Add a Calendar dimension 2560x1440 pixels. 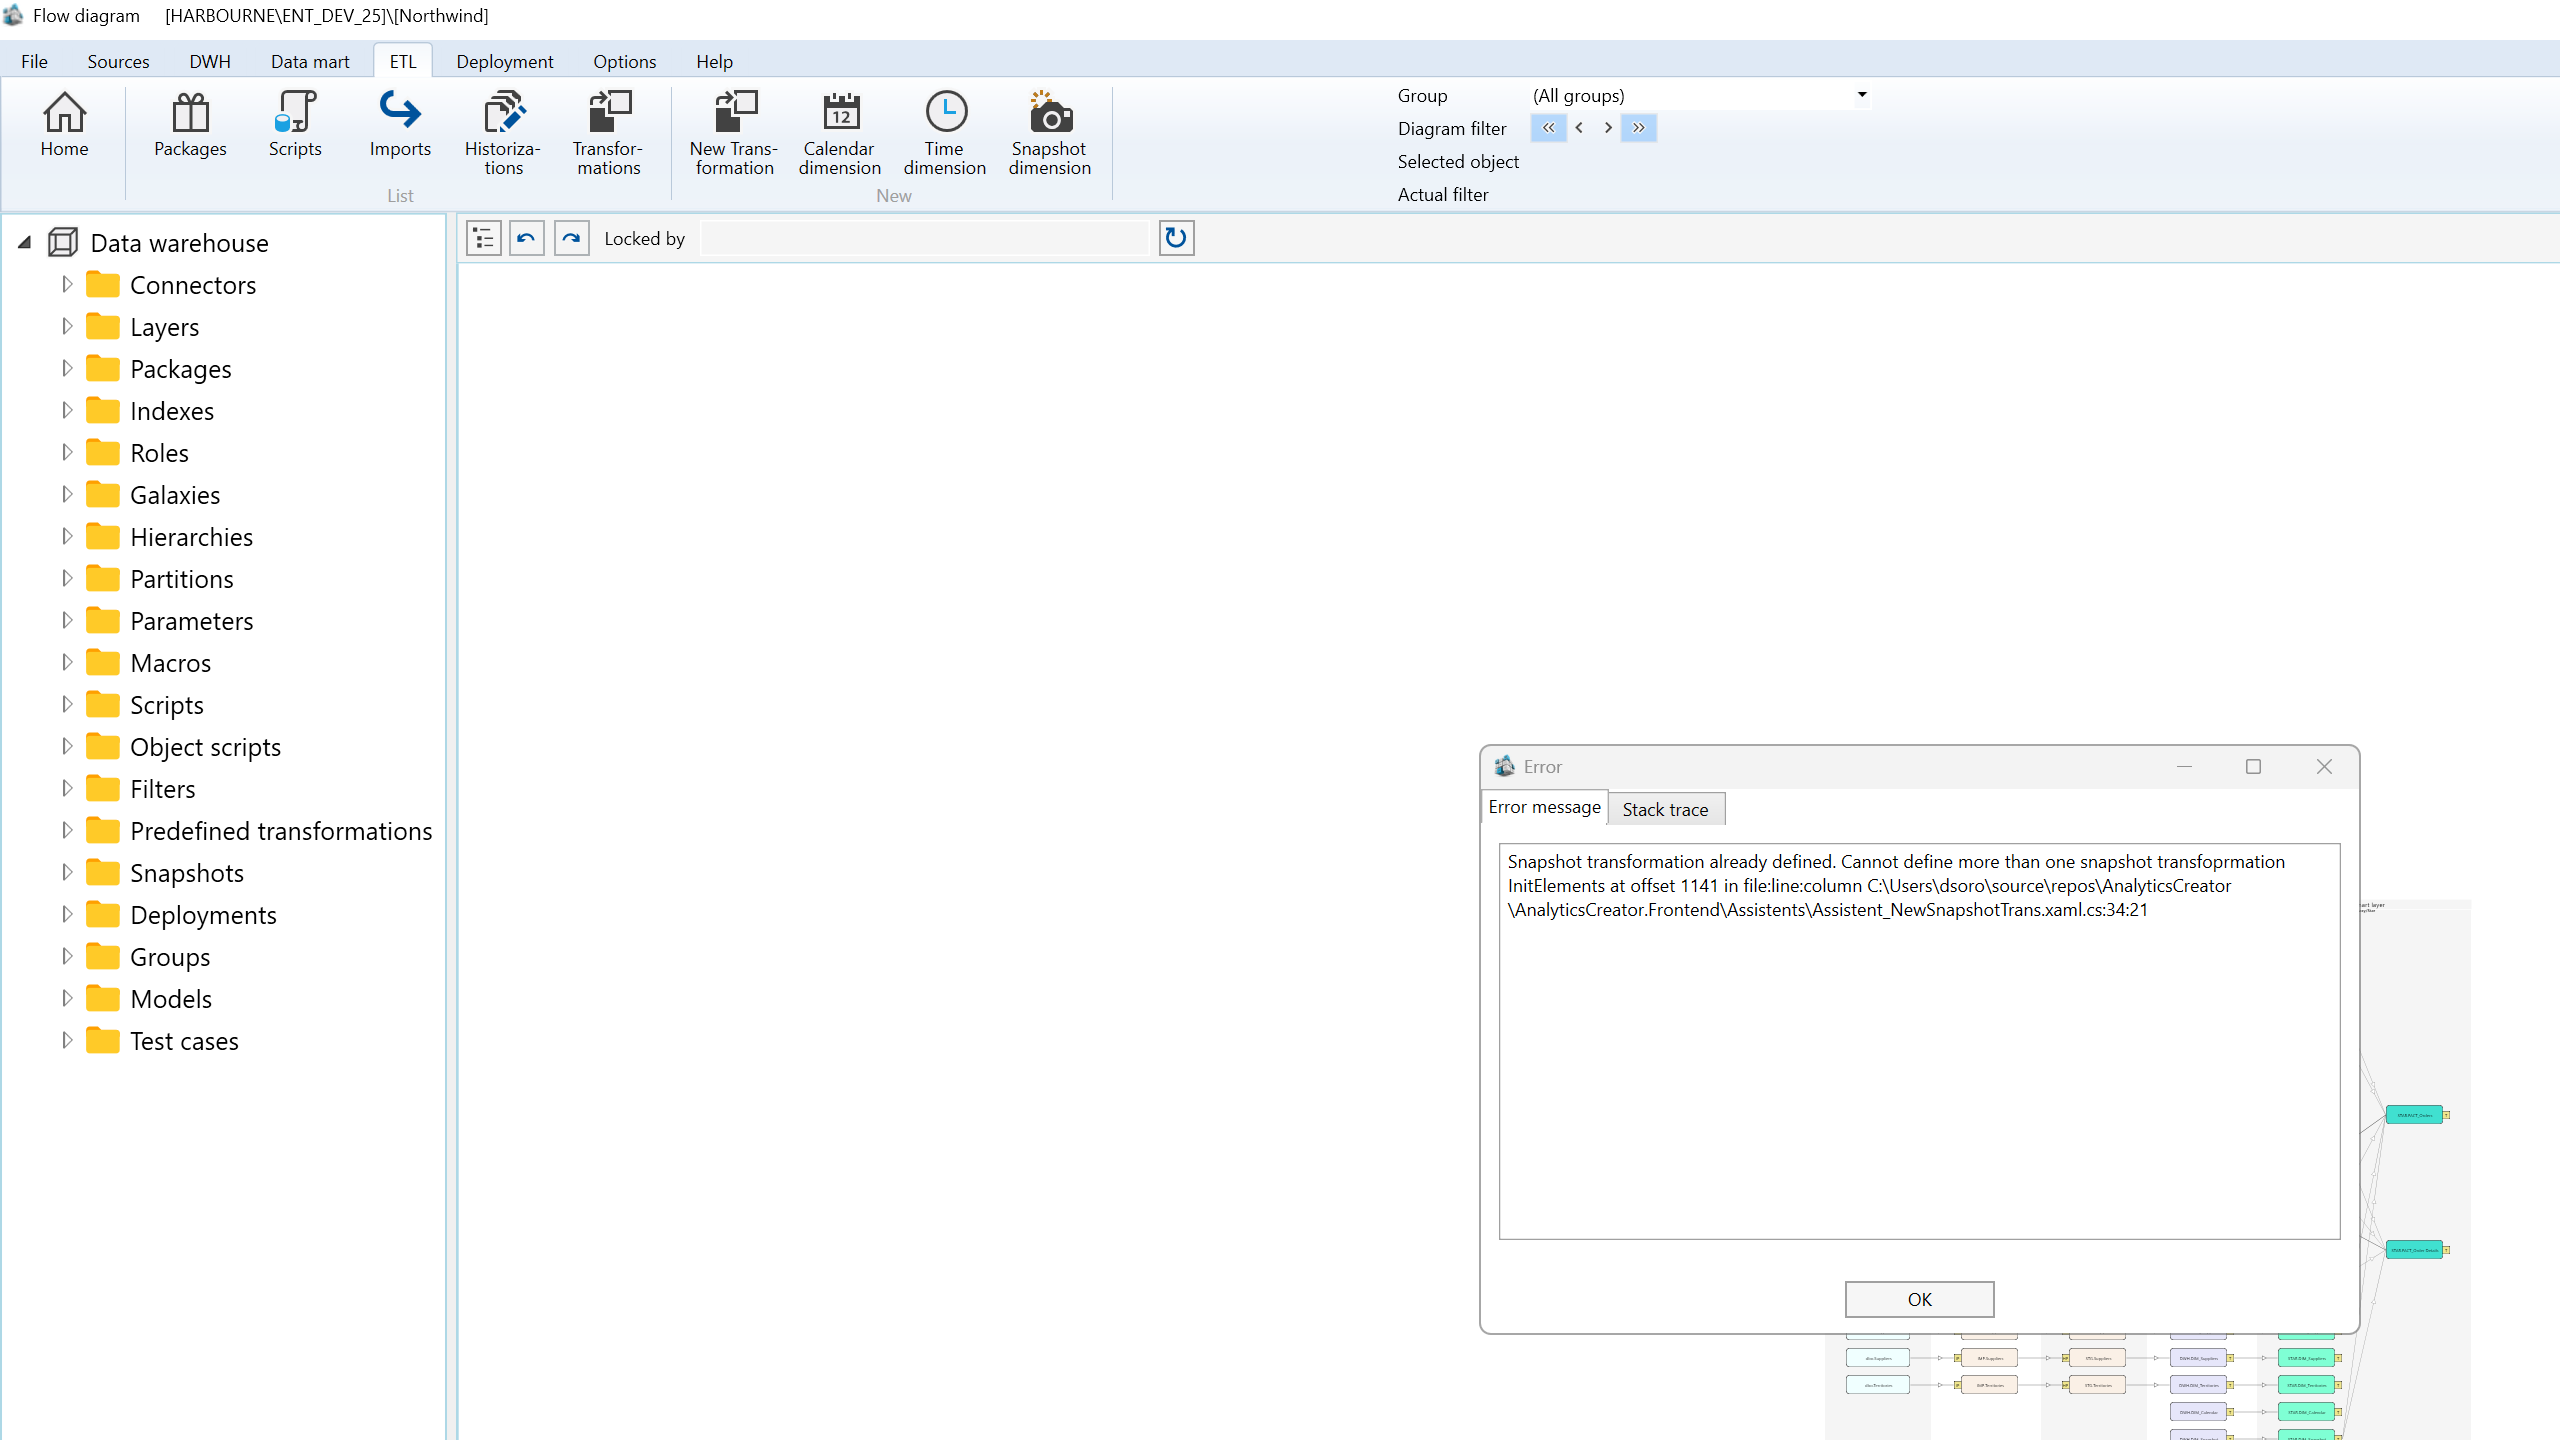839,134
